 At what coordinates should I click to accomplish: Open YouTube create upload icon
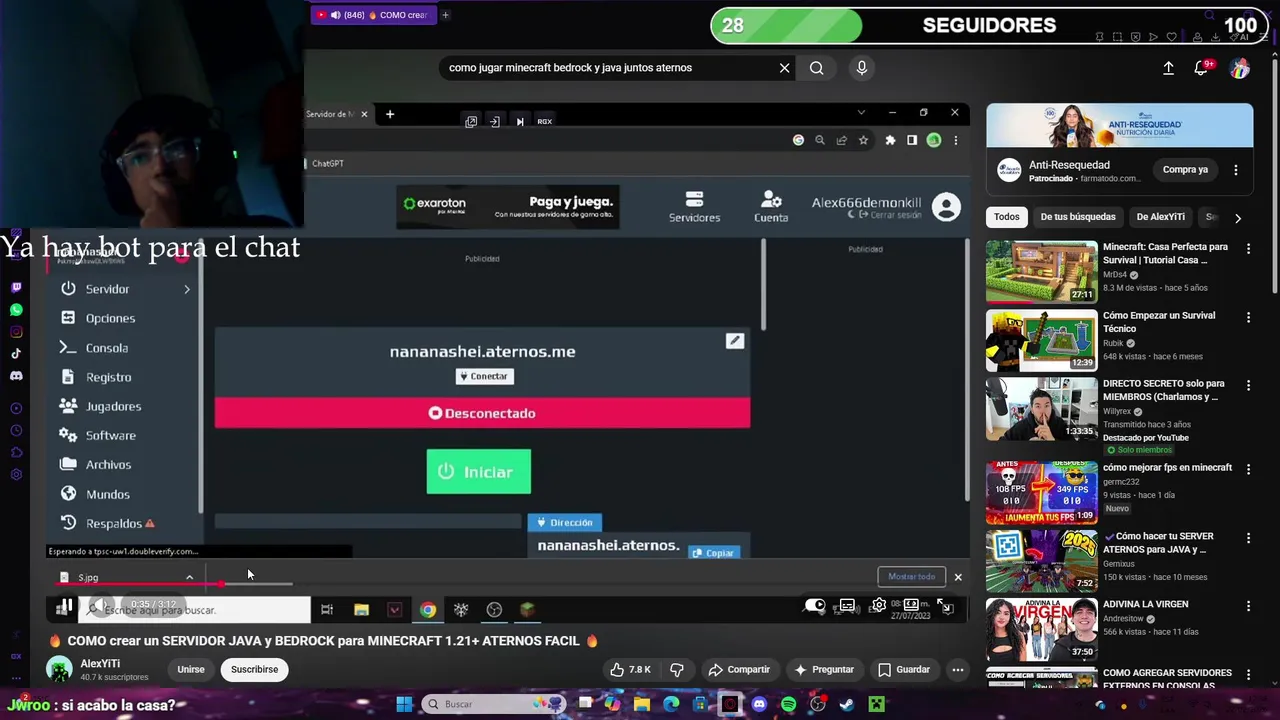click(x=1168, y=68)
